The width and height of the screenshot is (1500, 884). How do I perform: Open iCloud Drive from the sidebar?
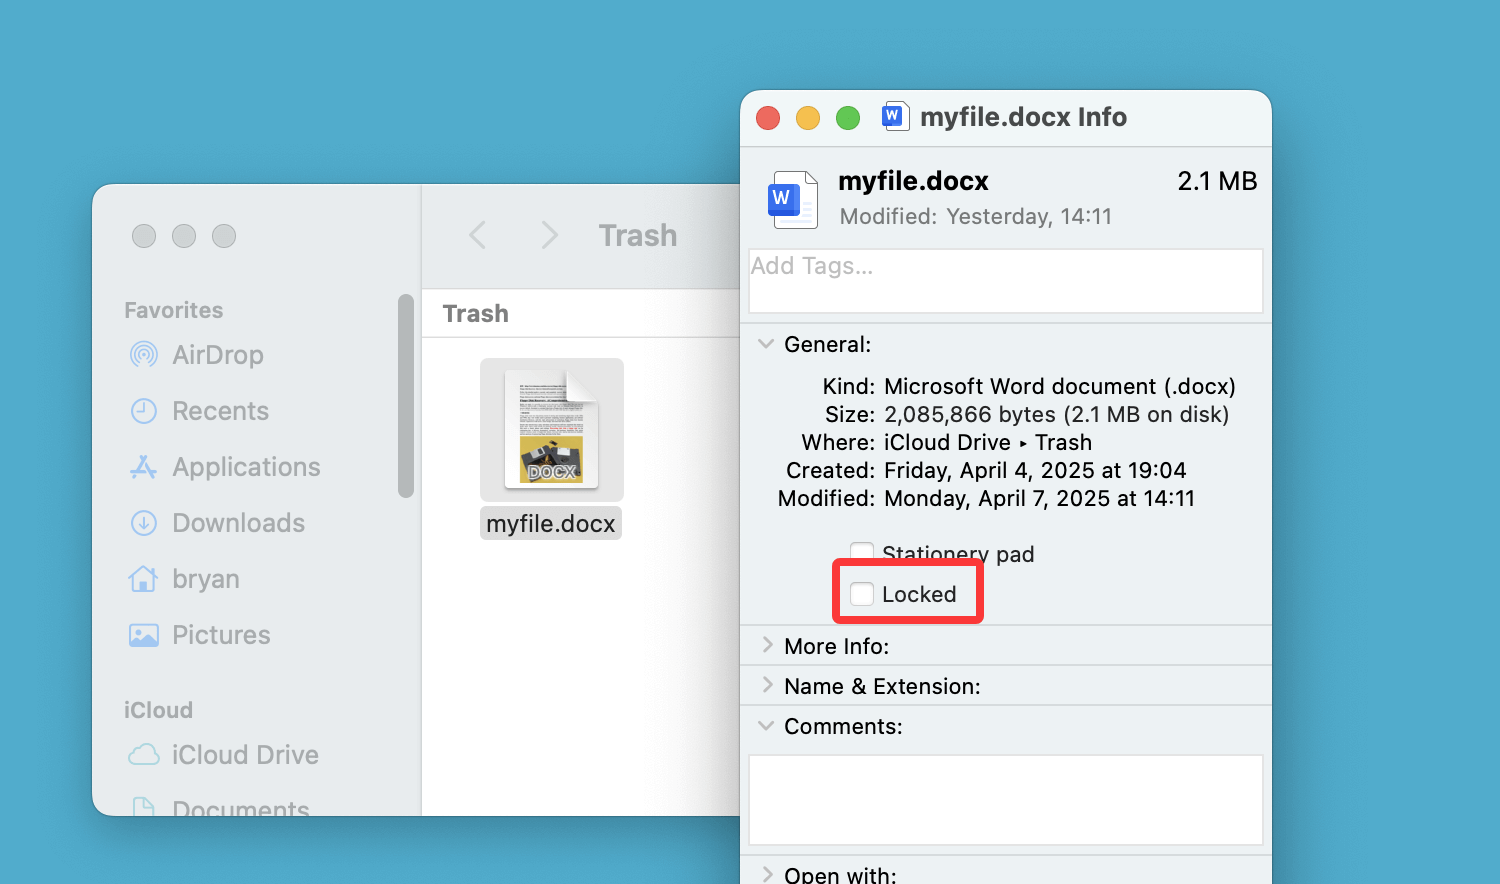click(x=244, y=755)
